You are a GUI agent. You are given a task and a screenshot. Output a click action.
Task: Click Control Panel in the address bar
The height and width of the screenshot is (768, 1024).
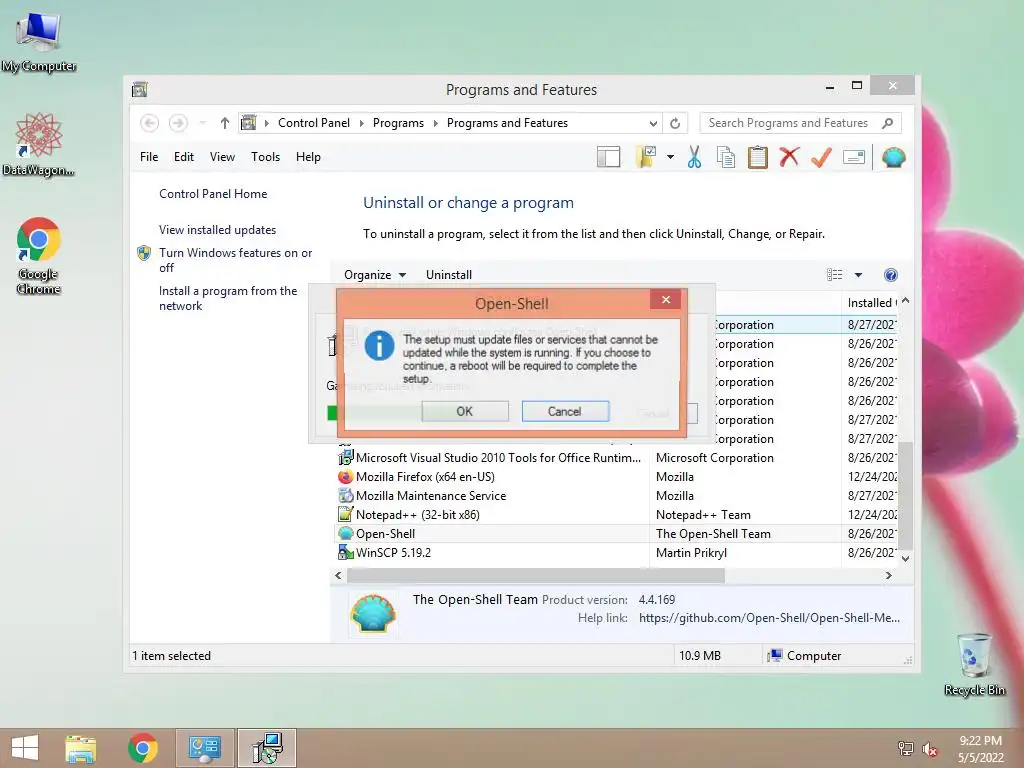tap(313, 123)
